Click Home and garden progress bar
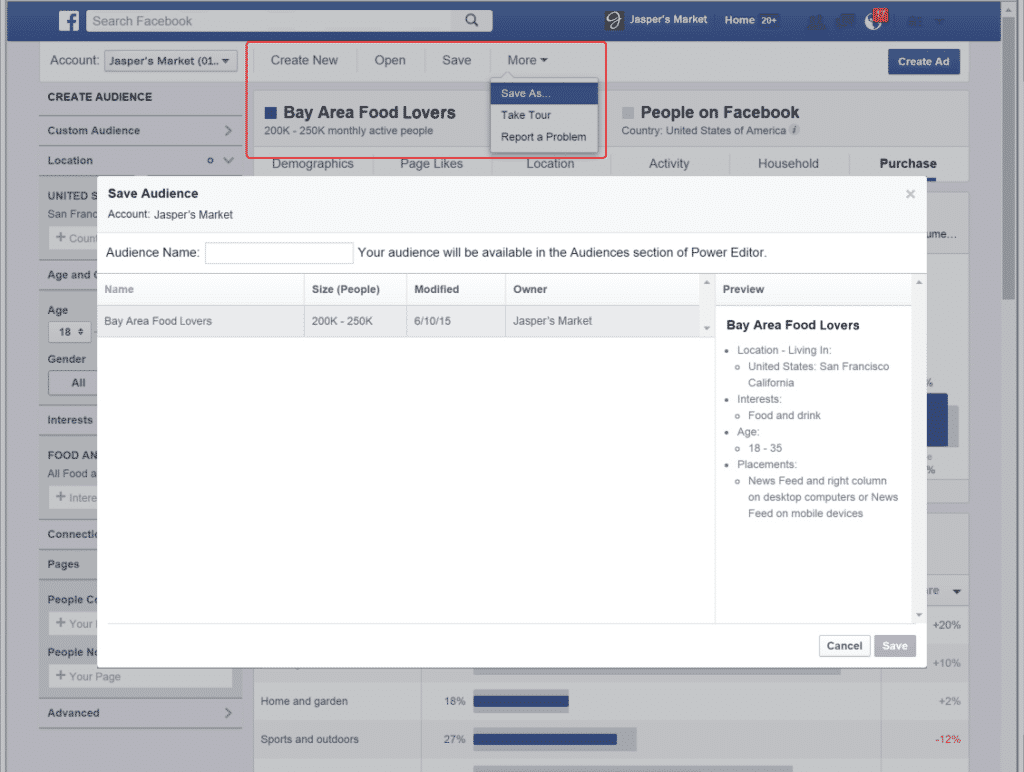Image resolution: width=1024 pixels, height=772 pixels. pos(521,701)
